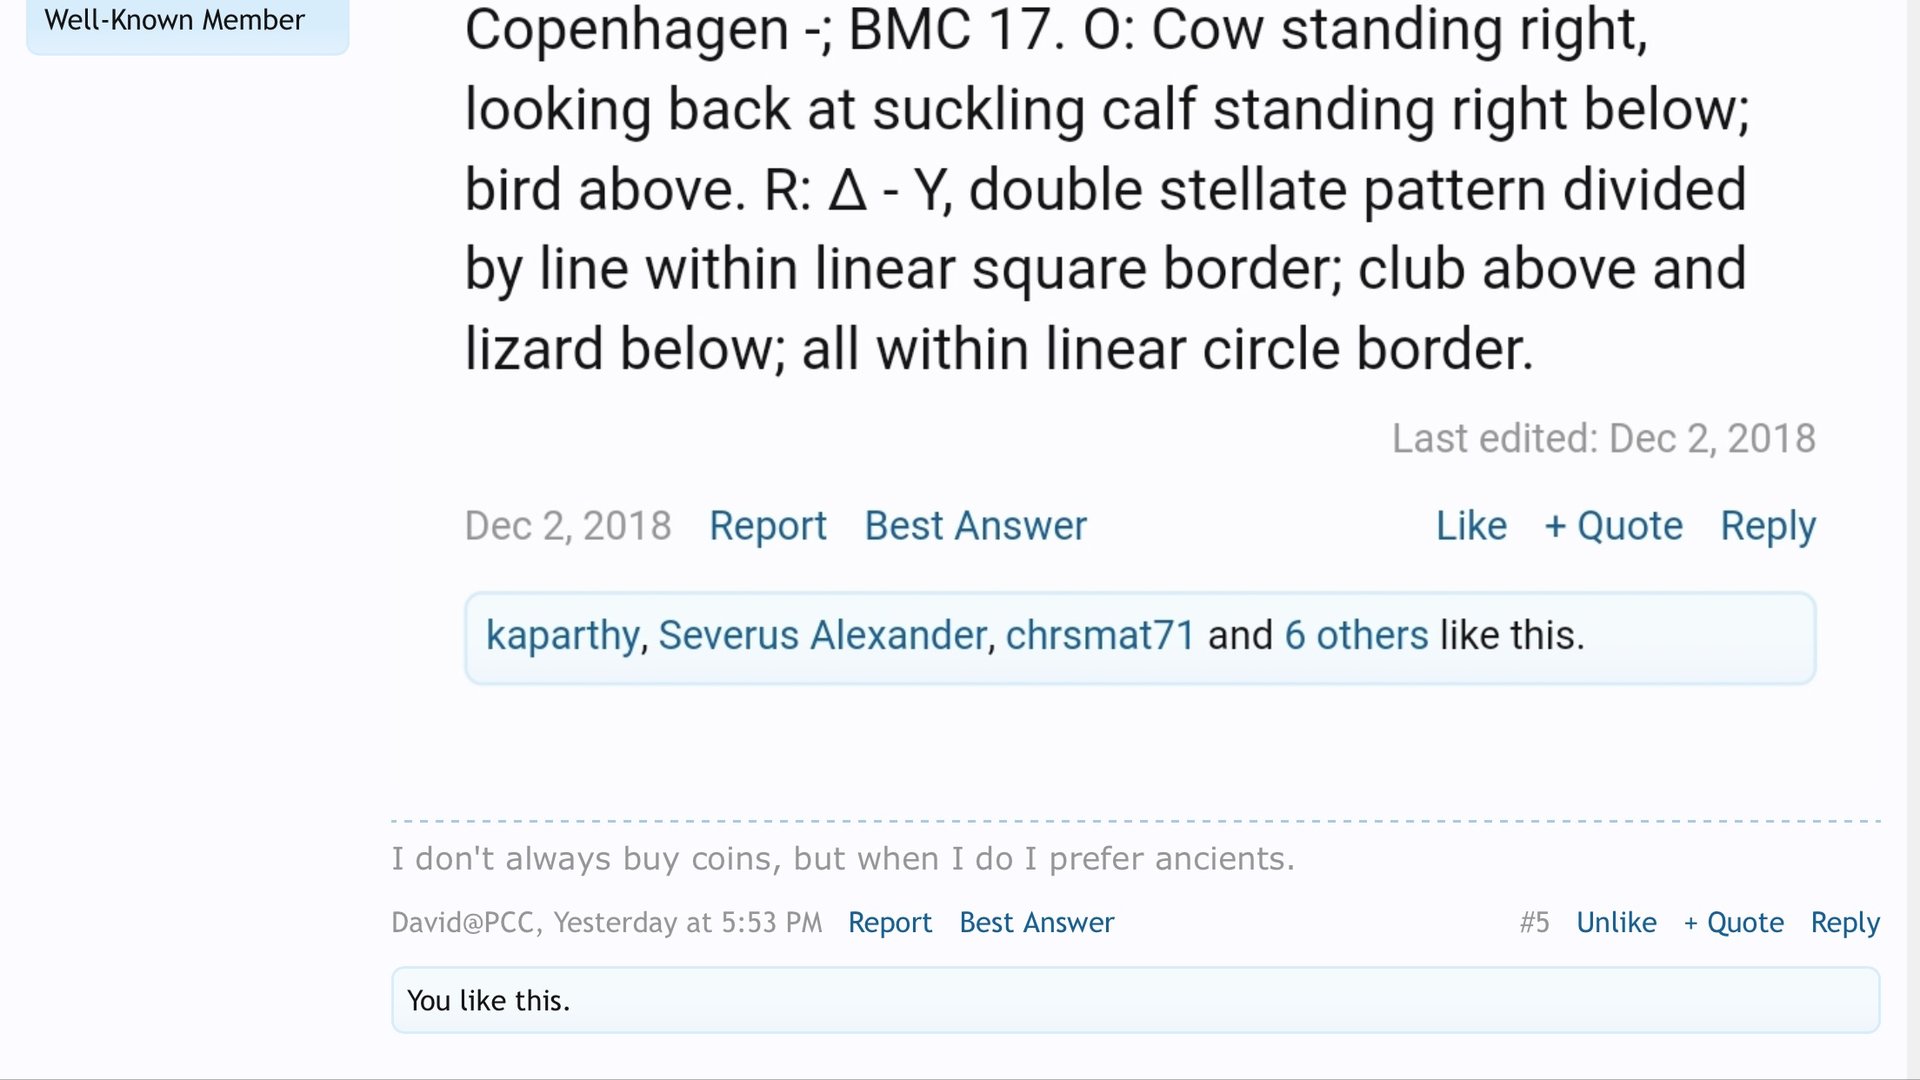Show the 6 others who liked this
Screen dimensions: 1920x1080
pos(1356,636)
